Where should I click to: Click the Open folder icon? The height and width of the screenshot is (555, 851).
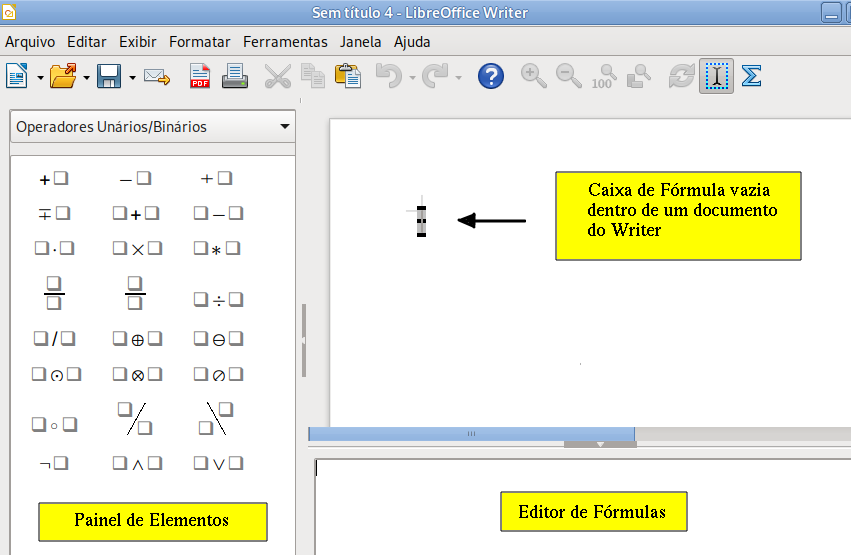[x=63, y=76]
